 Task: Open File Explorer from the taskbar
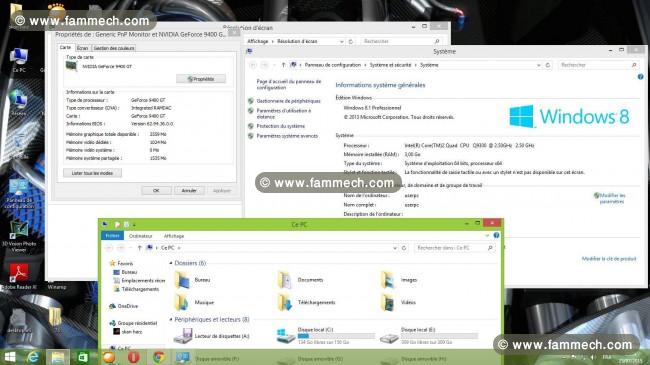point(58,357)
